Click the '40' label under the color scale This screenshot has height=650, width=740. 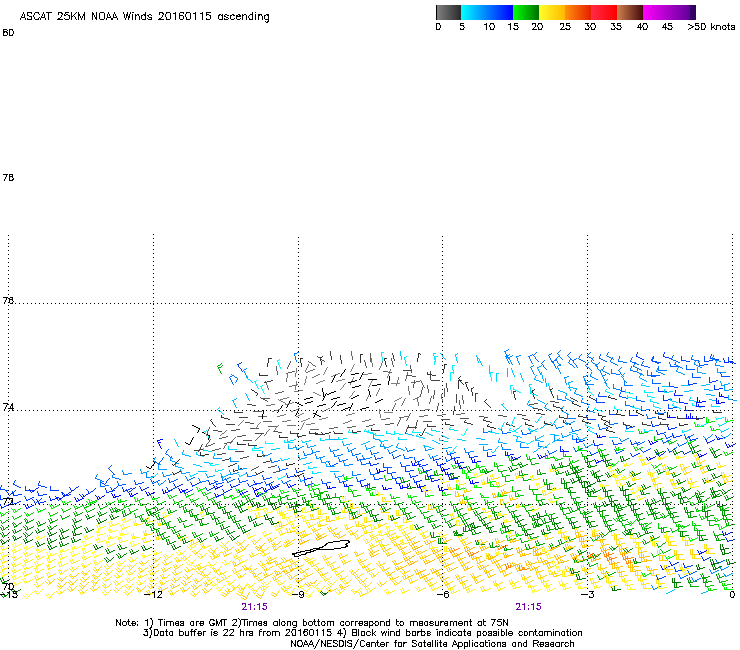click(x=642, y=27)
